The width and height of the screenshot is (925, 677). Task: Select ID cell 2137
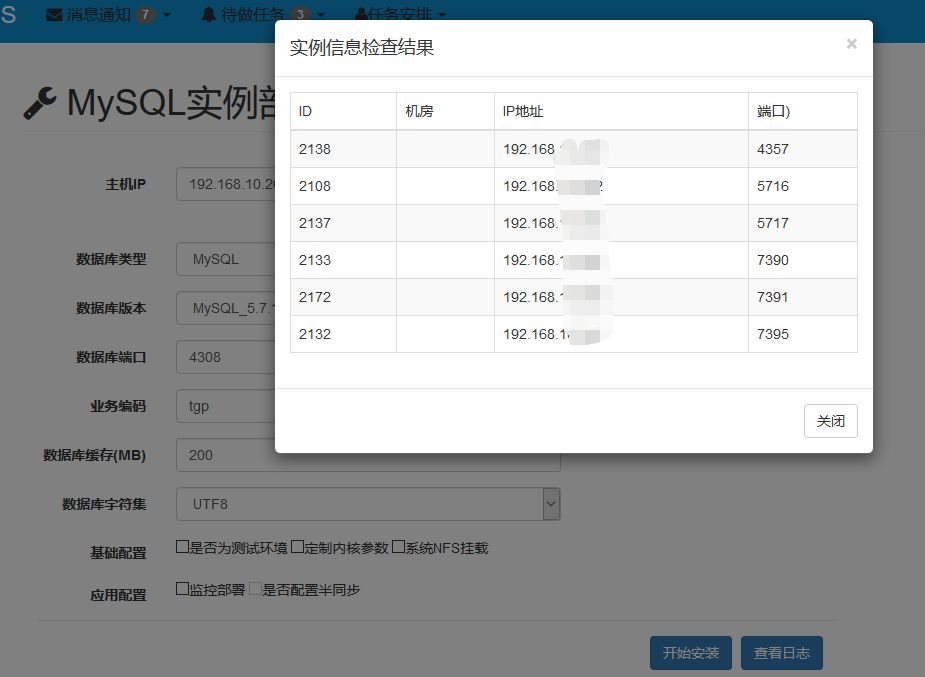[343, 224]
